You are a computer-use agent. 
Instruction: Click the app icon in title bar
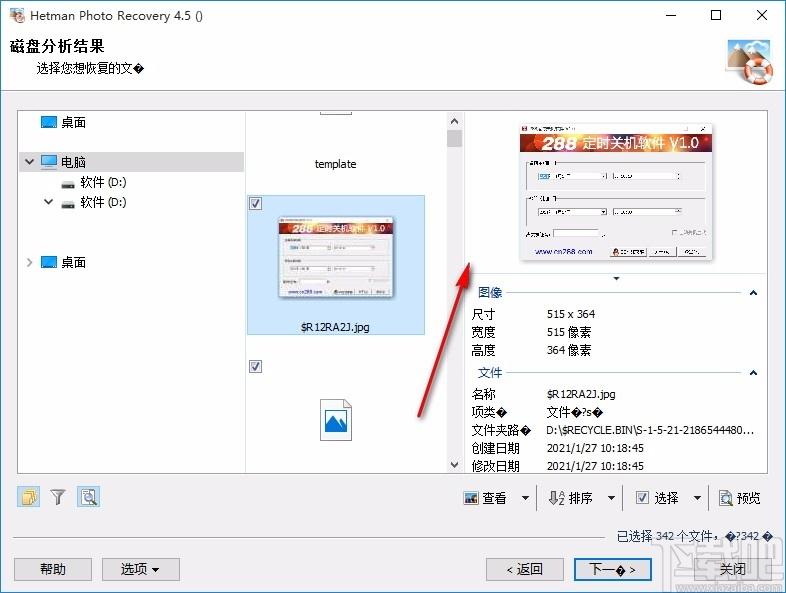tap(17, 16)
